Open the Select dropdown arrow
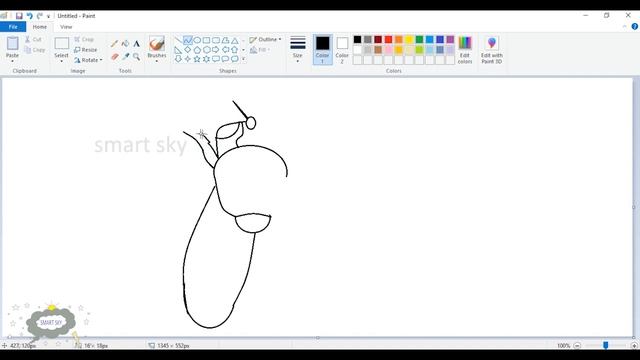 [x=61, y=61]
